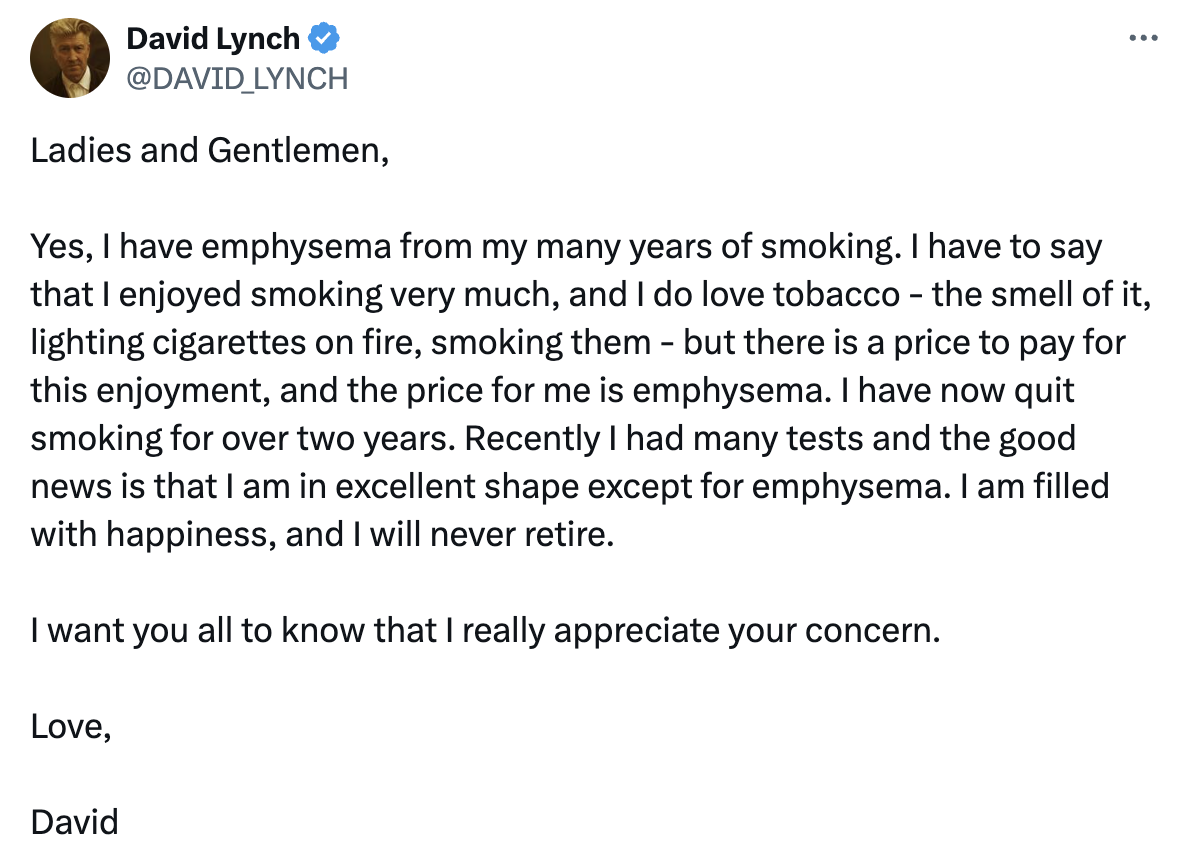Click the phrase "lighting cigarettes on fire"

click(x=226, y=342)
